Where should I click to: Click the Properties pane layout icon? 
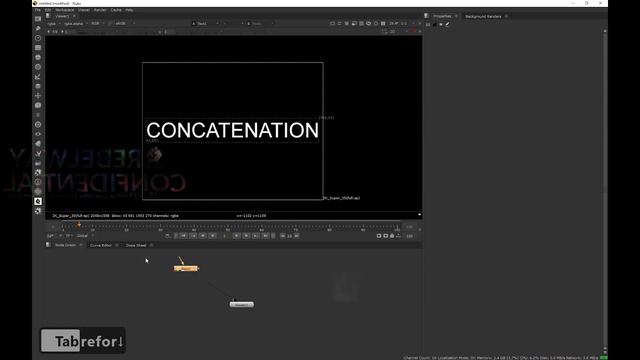point(427,16)
